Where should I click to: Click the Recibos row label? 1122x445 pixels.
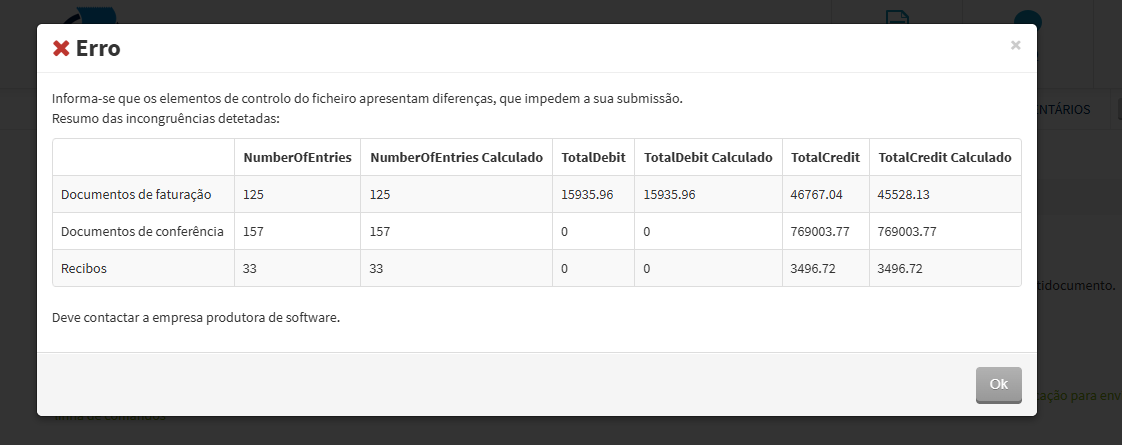click(83, 268)
